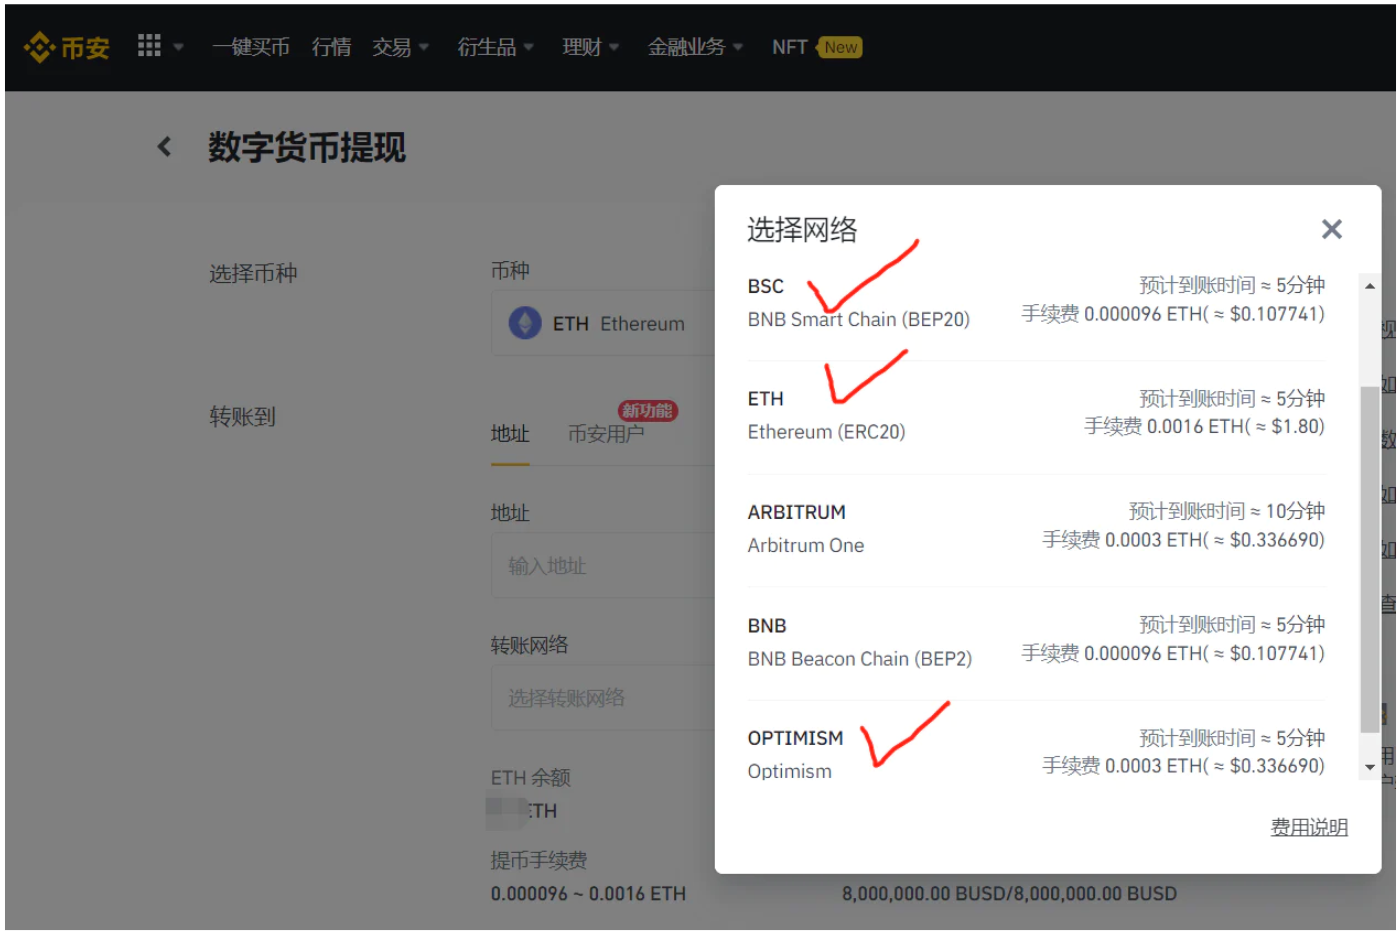Open the 费用说明 fee explanation link
Viewport: 1400px width, 934px height.
click(1309, 827)
